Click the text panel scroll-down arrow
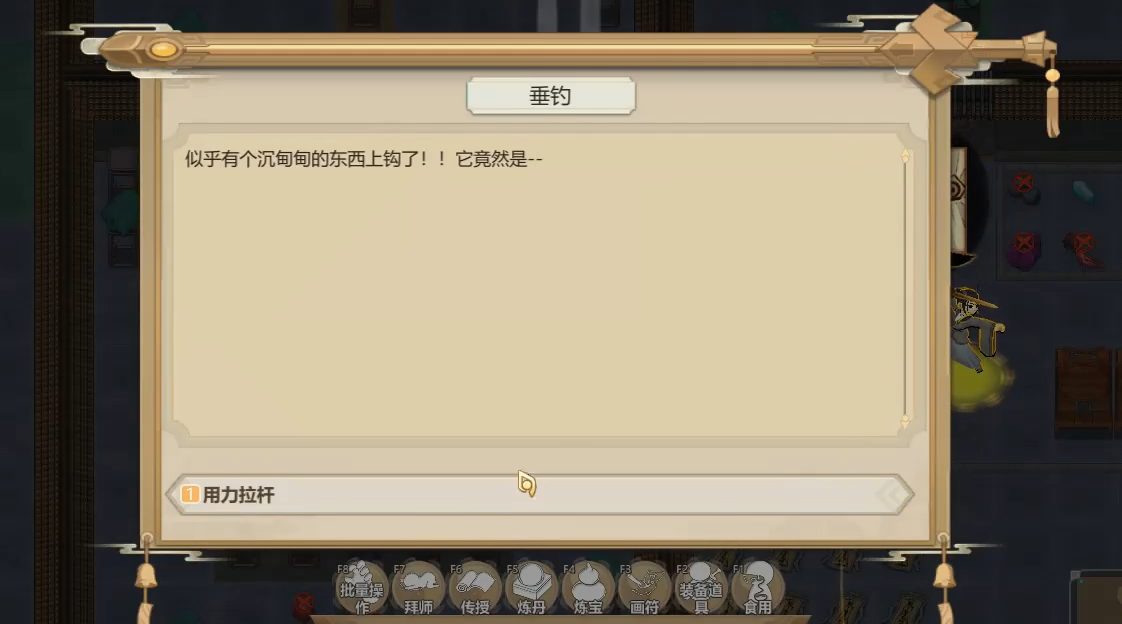 click(x=905, y=421)
